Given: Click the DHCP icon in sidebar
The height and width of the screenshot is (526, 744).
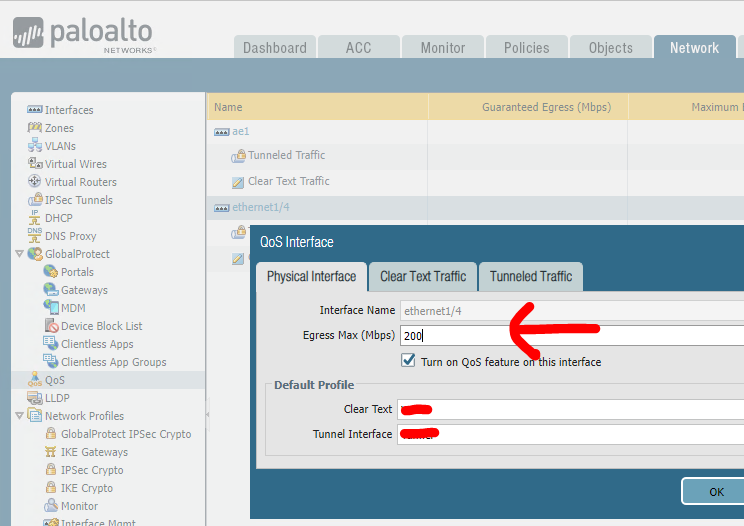Looking at the screenshot, I should [35, 217].
